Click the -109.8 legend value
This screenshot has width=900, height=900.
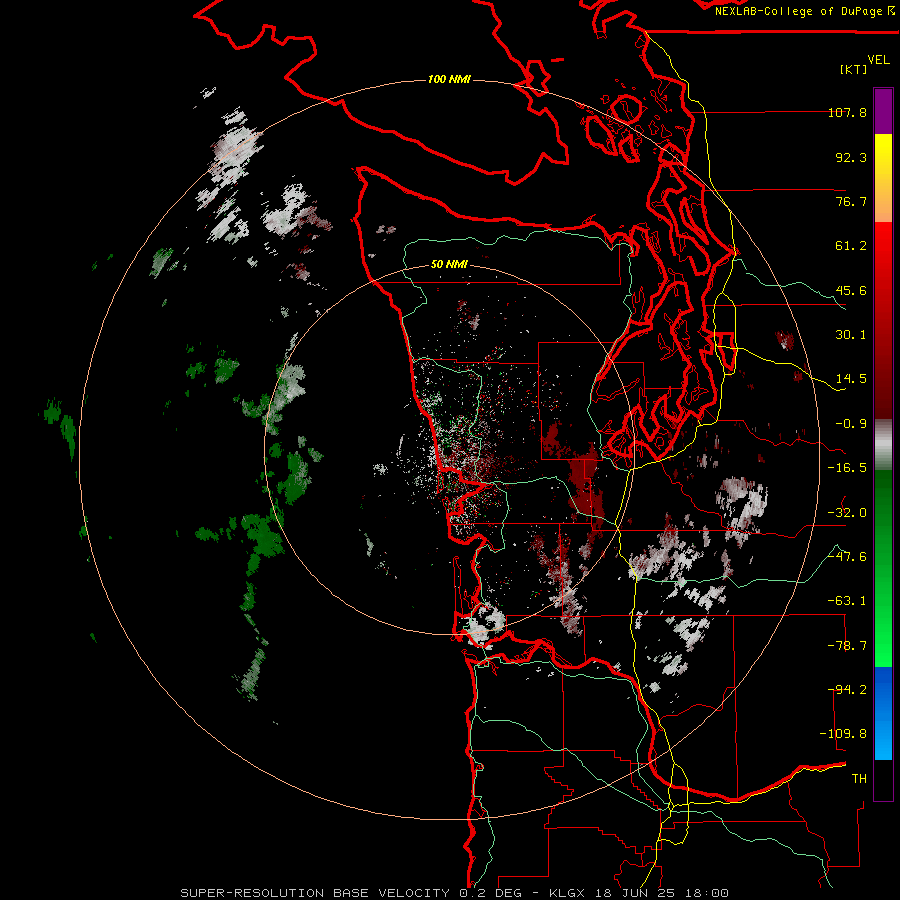click(843, 734)
